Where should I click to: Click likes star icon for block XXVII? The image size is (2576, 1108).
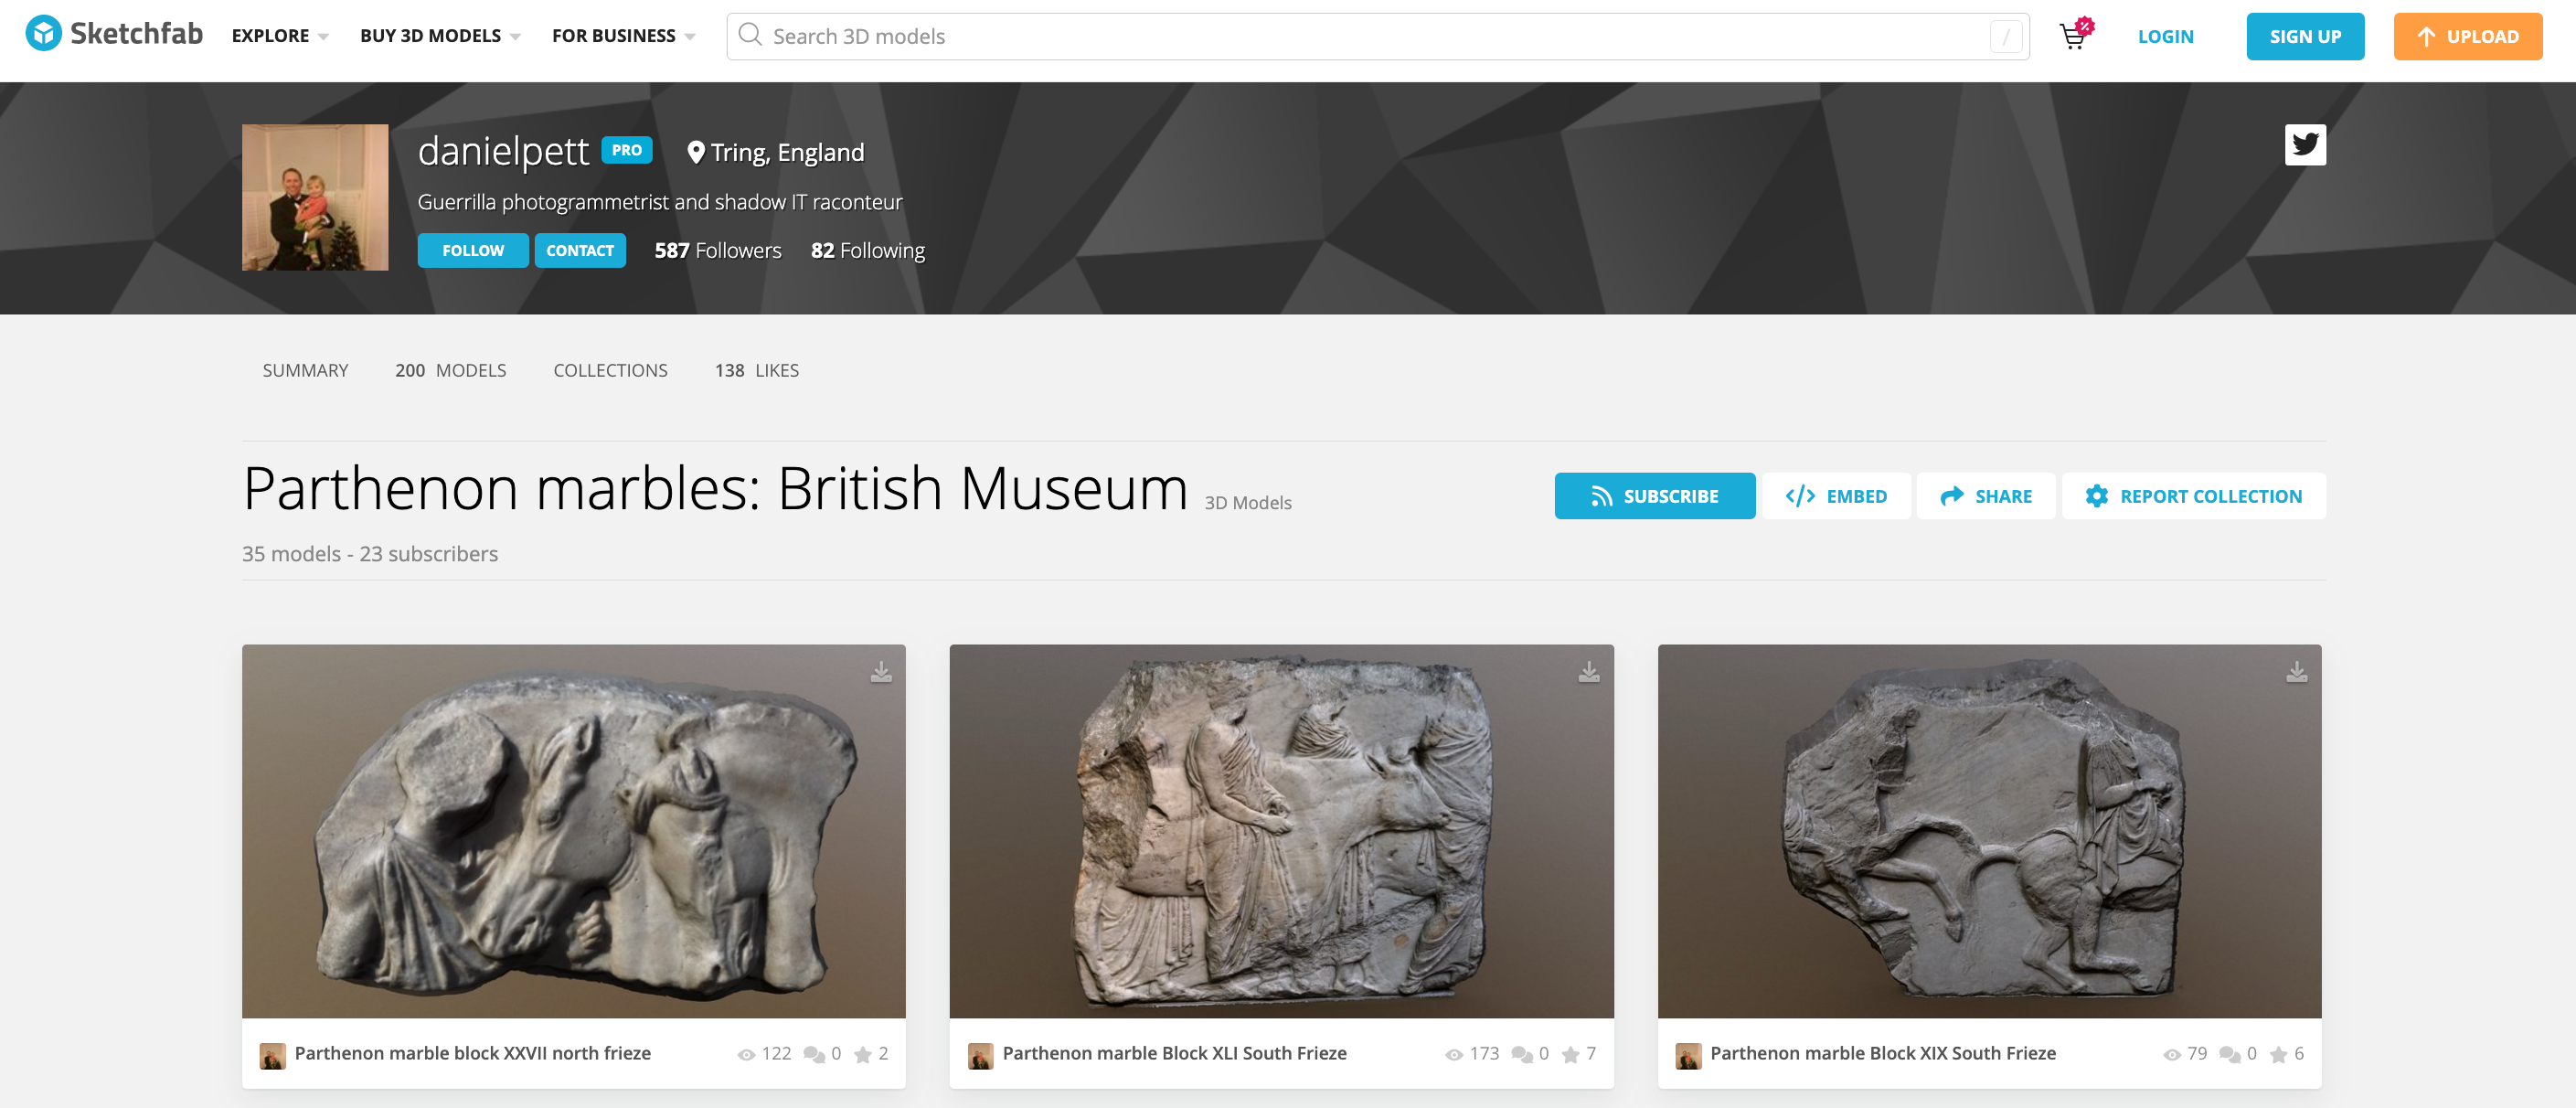point(863,1055)
